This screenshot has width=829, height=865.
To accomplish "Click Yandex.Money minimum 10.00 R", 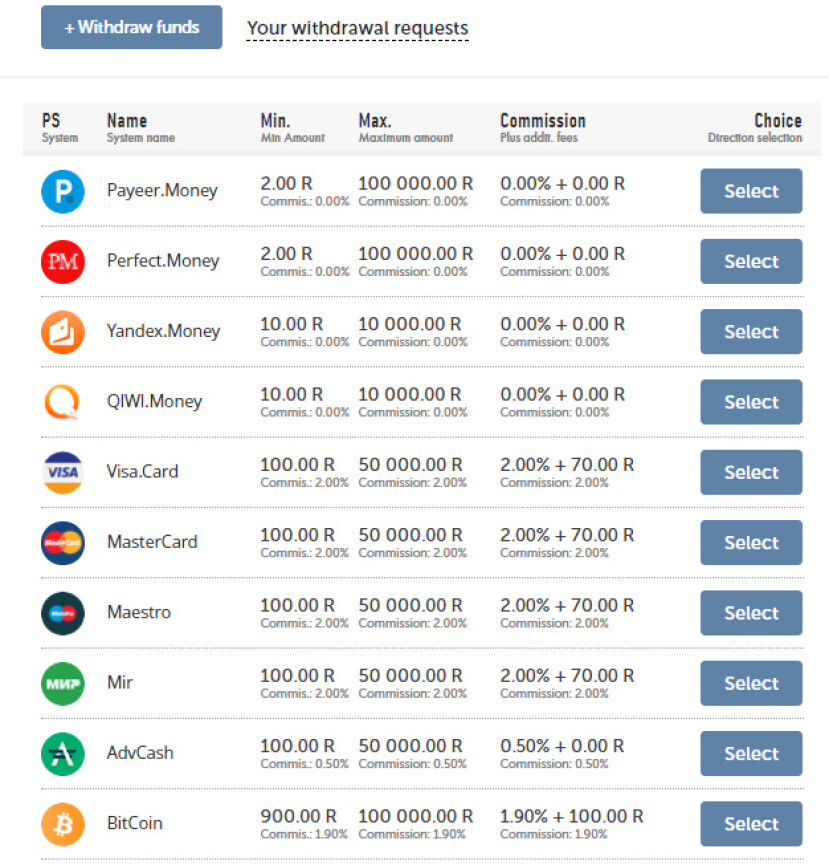I will pyautogui.click(x=291, y=324).
